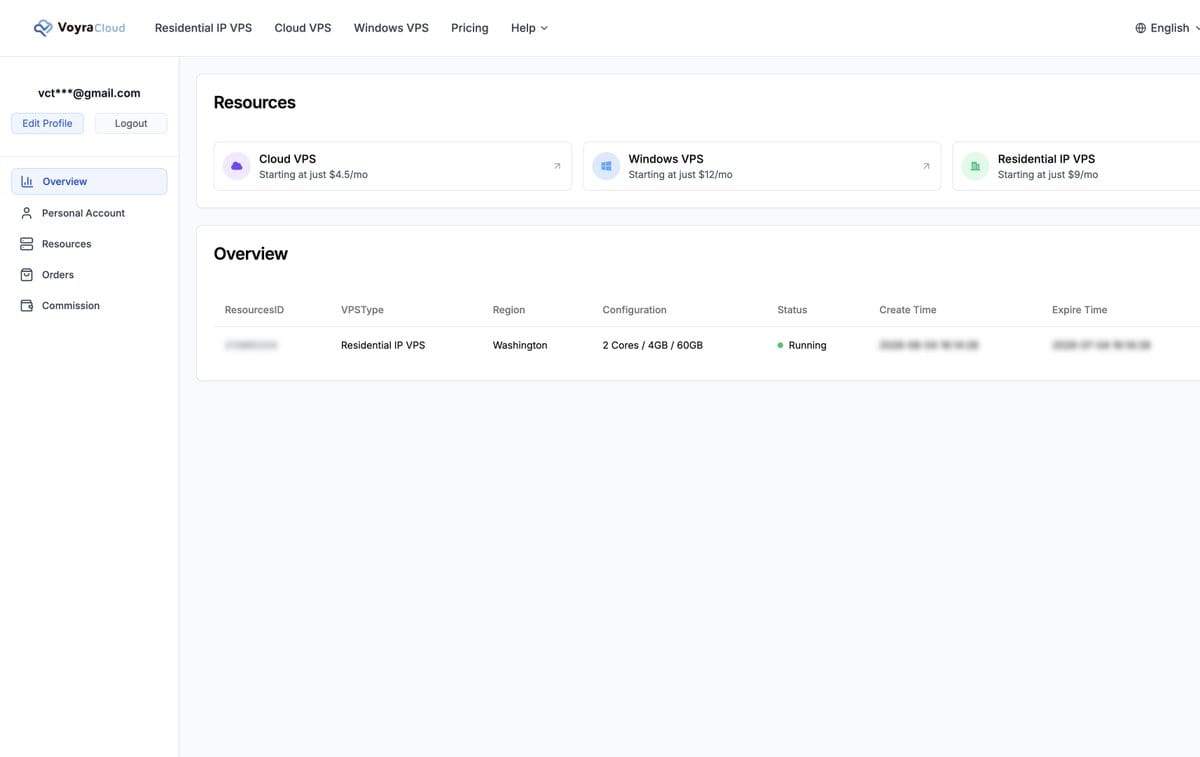Select Personal Account in the sidebar

(x=89, y=213)
